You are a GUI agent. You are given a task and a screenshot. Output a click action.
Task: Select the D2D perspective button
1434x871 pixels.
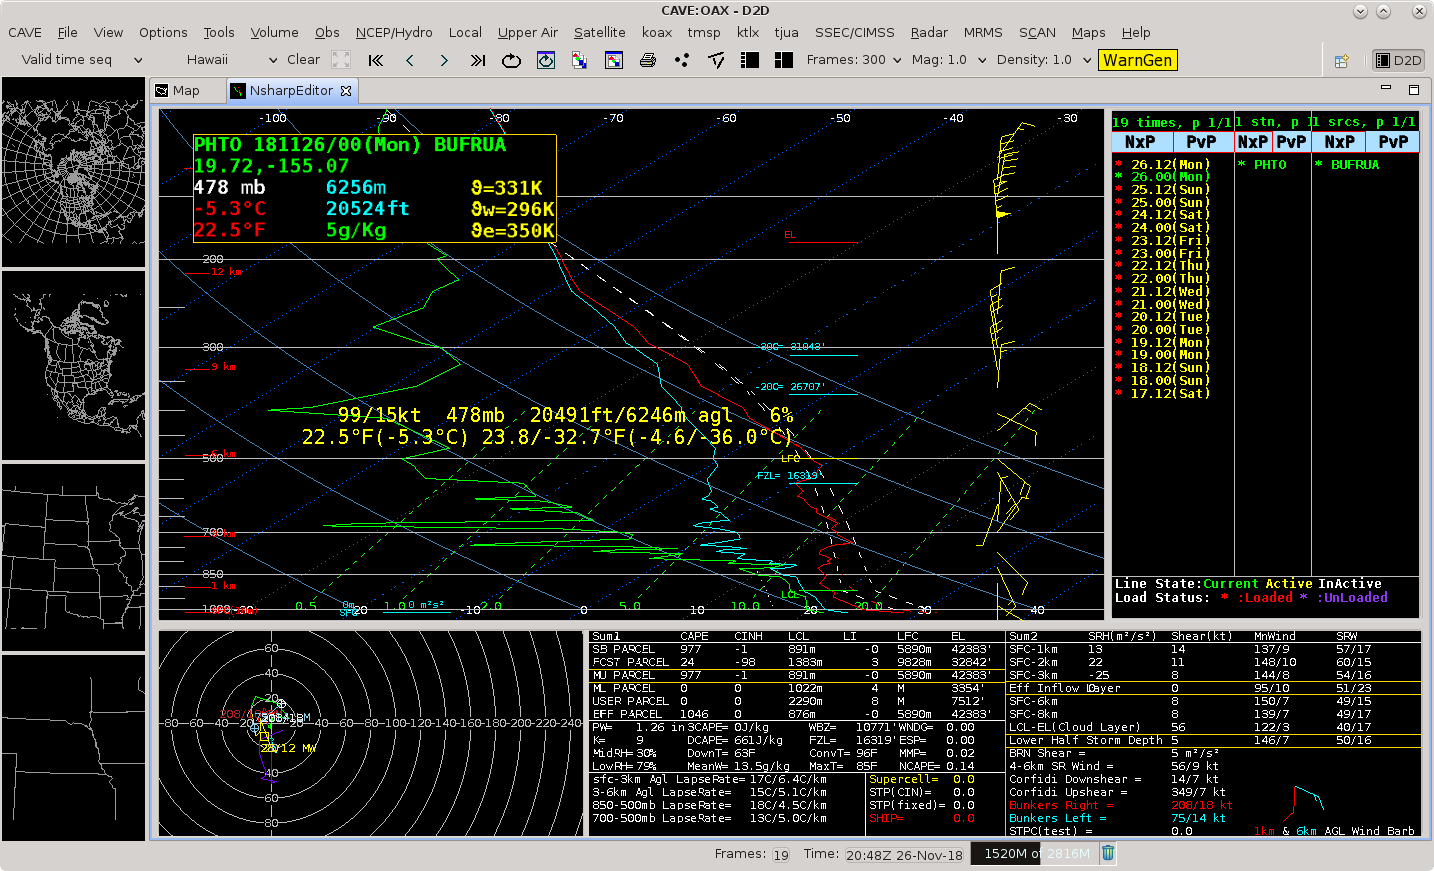tap(1398, 60)
